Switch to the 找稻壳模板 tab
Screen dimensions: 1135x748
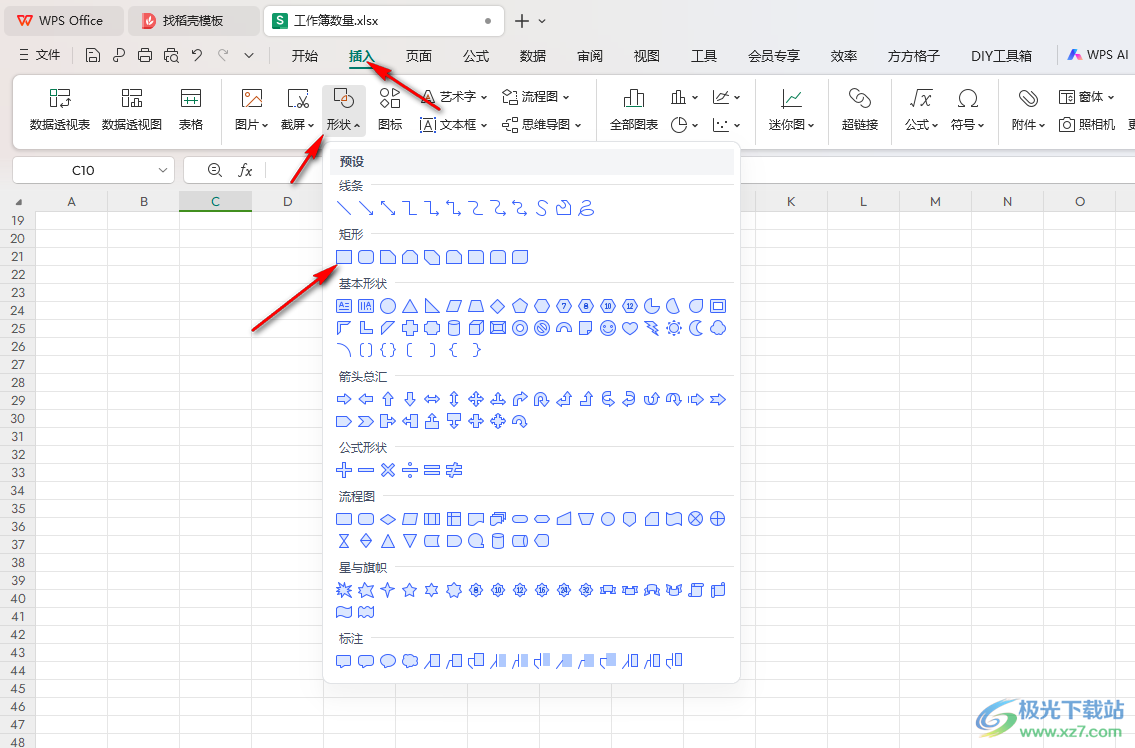193,21
